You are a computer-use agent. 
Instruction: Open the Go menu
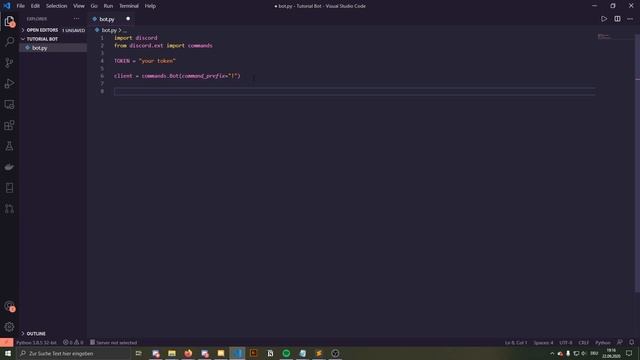tap(94, 6)
